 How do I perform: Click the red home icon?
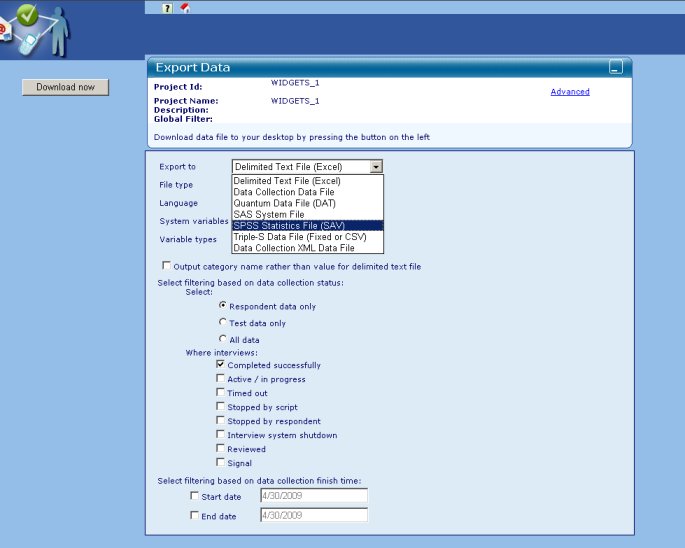coord(185,7)
